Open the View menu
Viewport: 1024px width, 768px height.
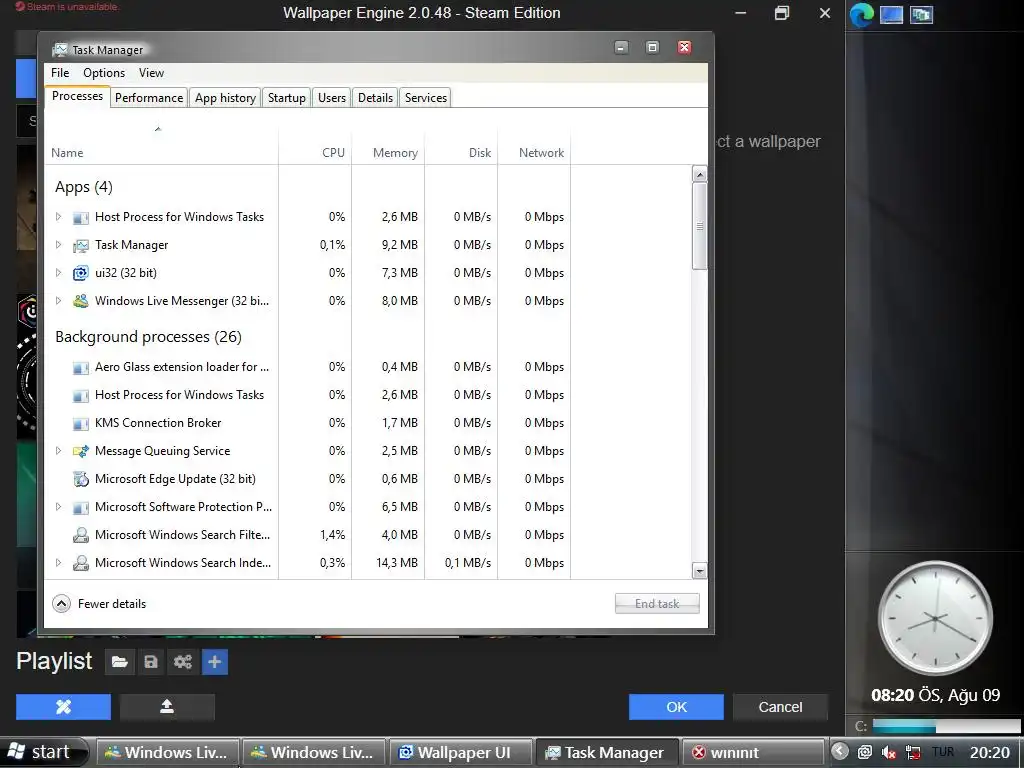click(151, 73)
